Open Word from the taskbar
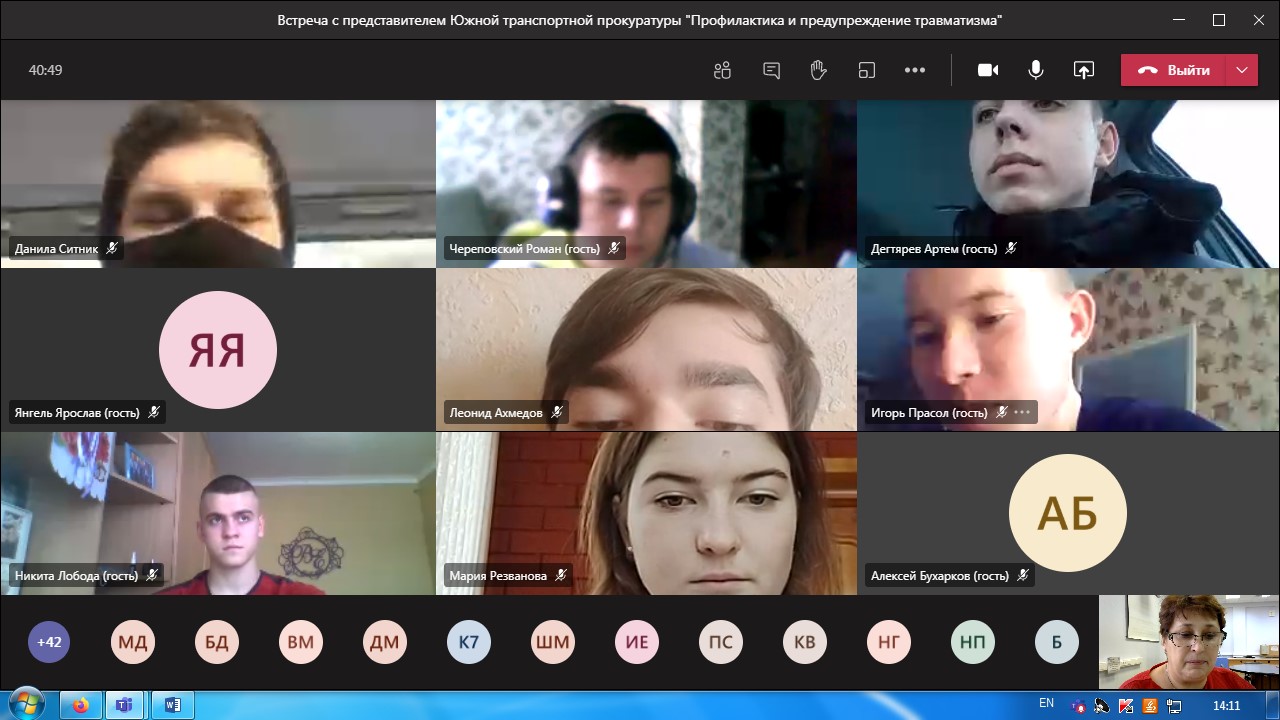 (172, 705)
